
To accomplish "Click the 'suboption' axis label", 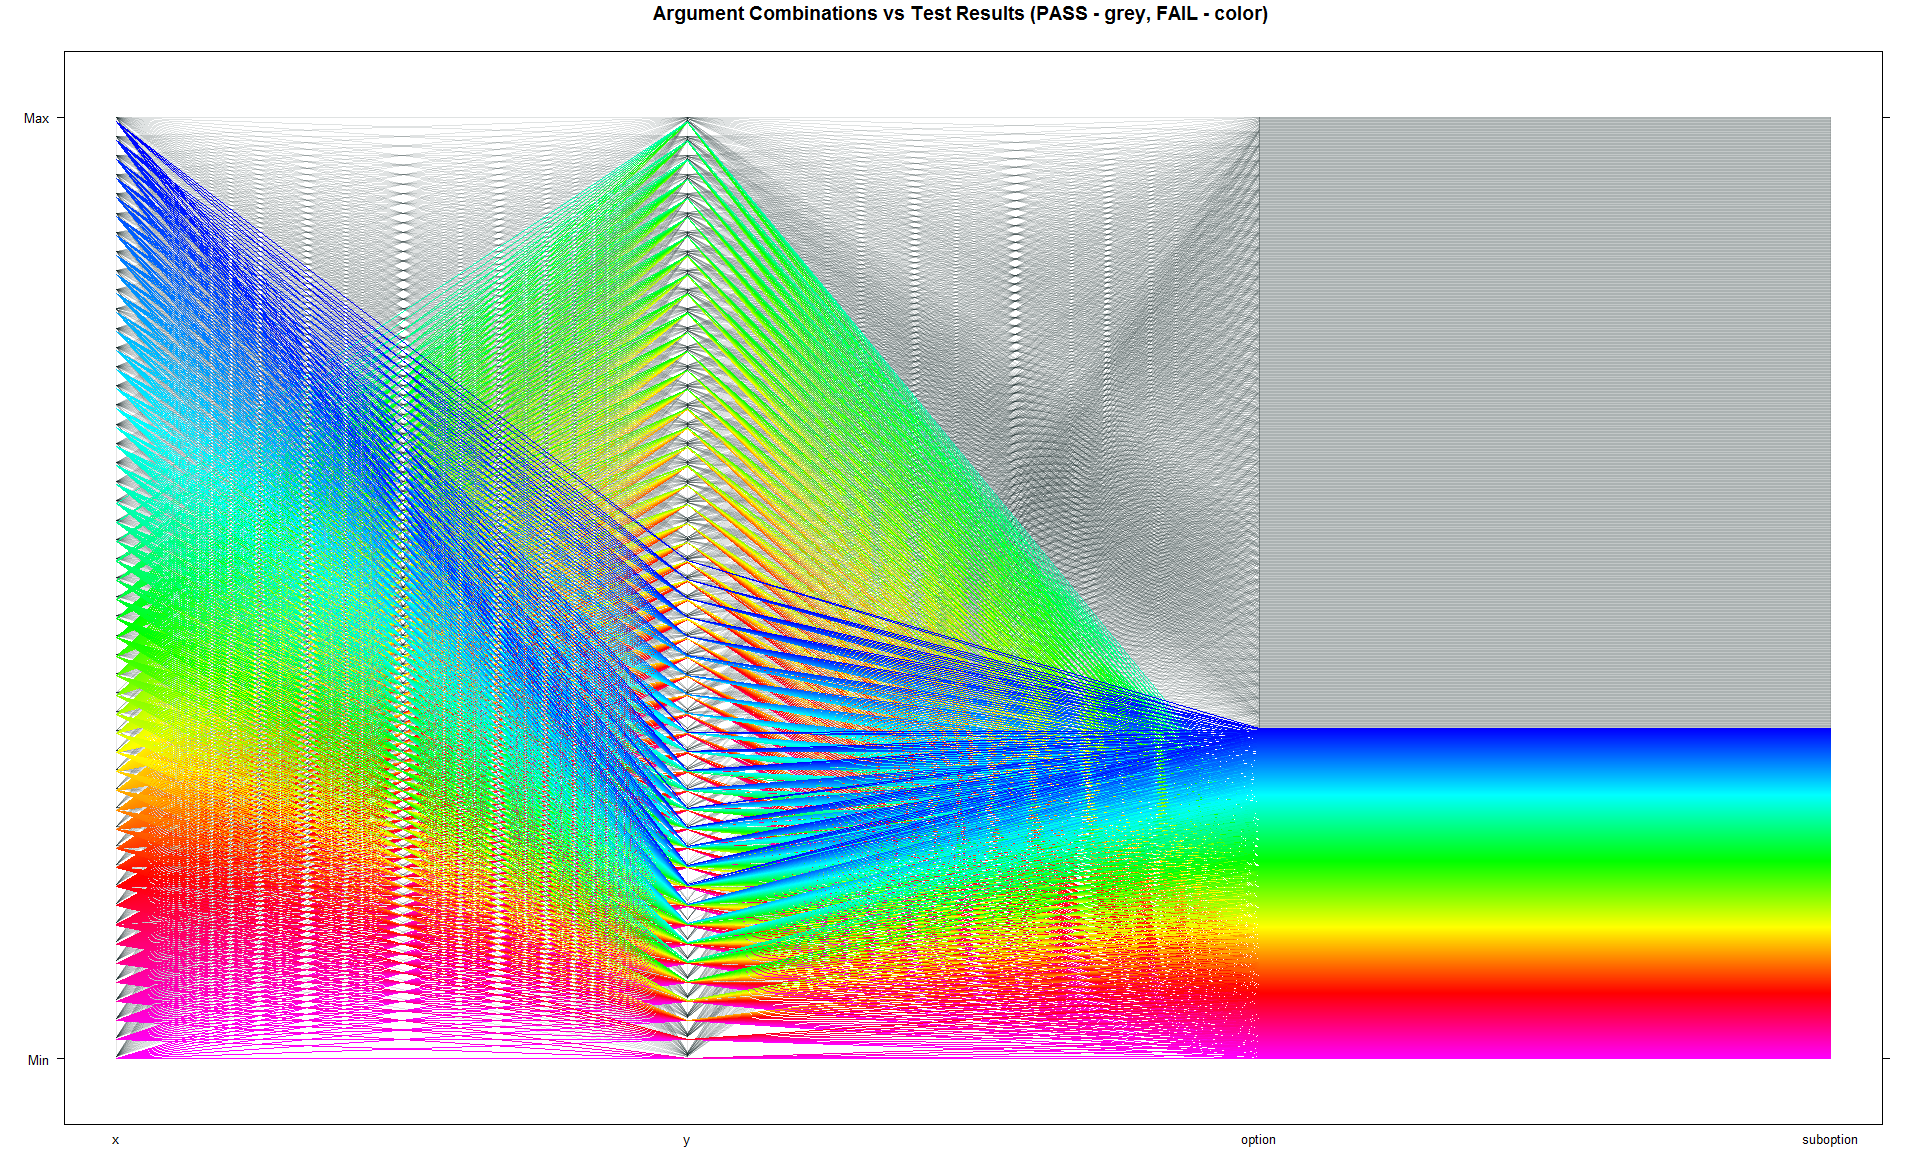I will coord(1830,1140).
